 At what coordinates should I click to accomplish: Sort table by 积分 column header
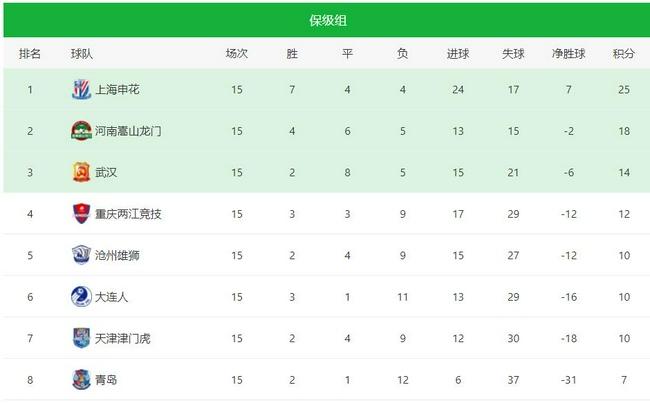[x=624, y=54]
